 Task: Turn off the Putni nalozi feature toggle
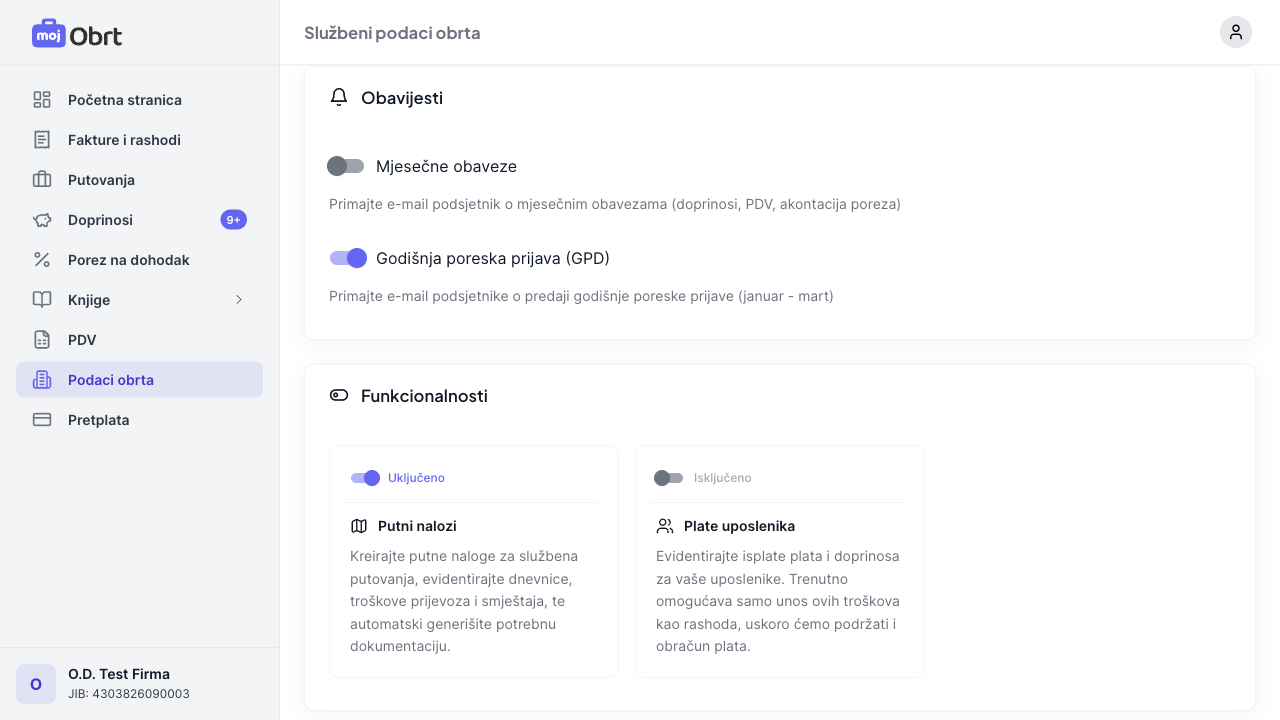tap(365, 478)
